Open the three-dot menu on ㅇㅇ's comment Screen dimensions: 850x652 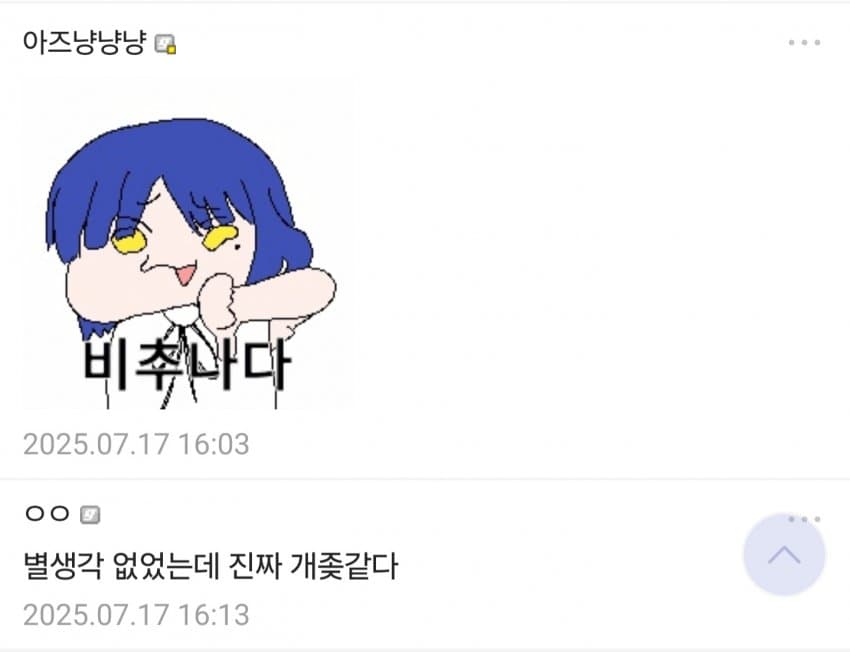(x=804, y=519)
